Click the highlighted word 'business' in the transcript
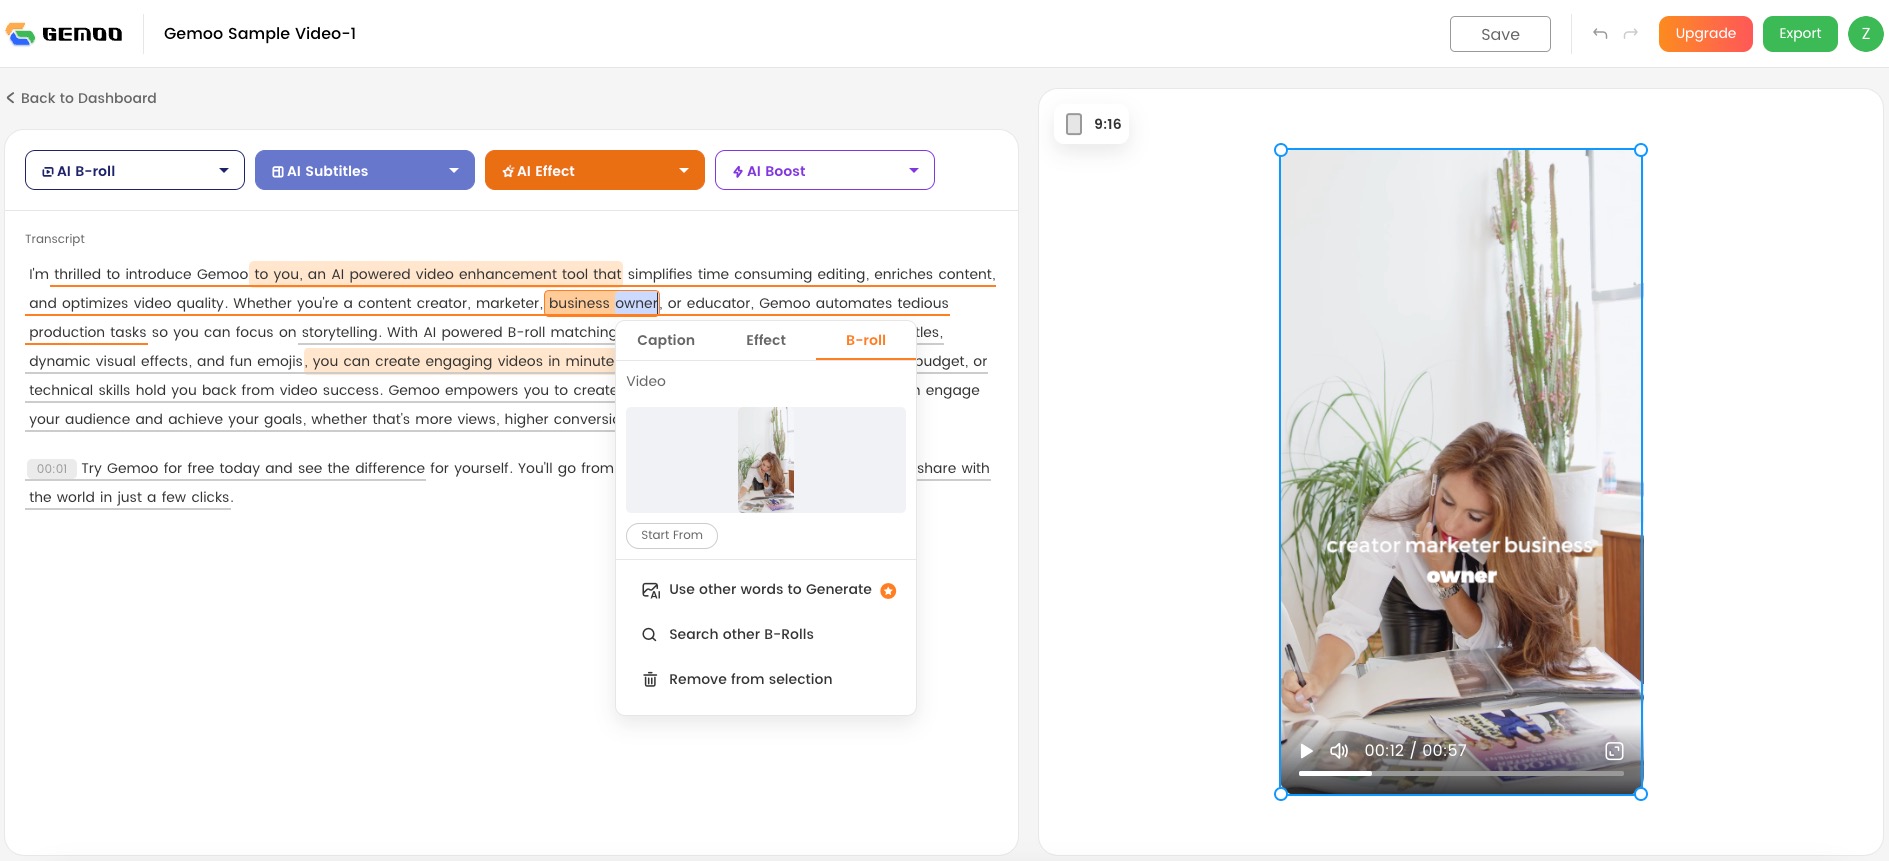 (579, 303)
